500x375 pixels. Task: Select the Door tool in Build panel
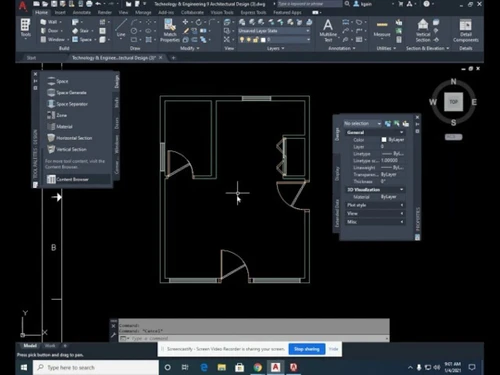tap(49, 31)
